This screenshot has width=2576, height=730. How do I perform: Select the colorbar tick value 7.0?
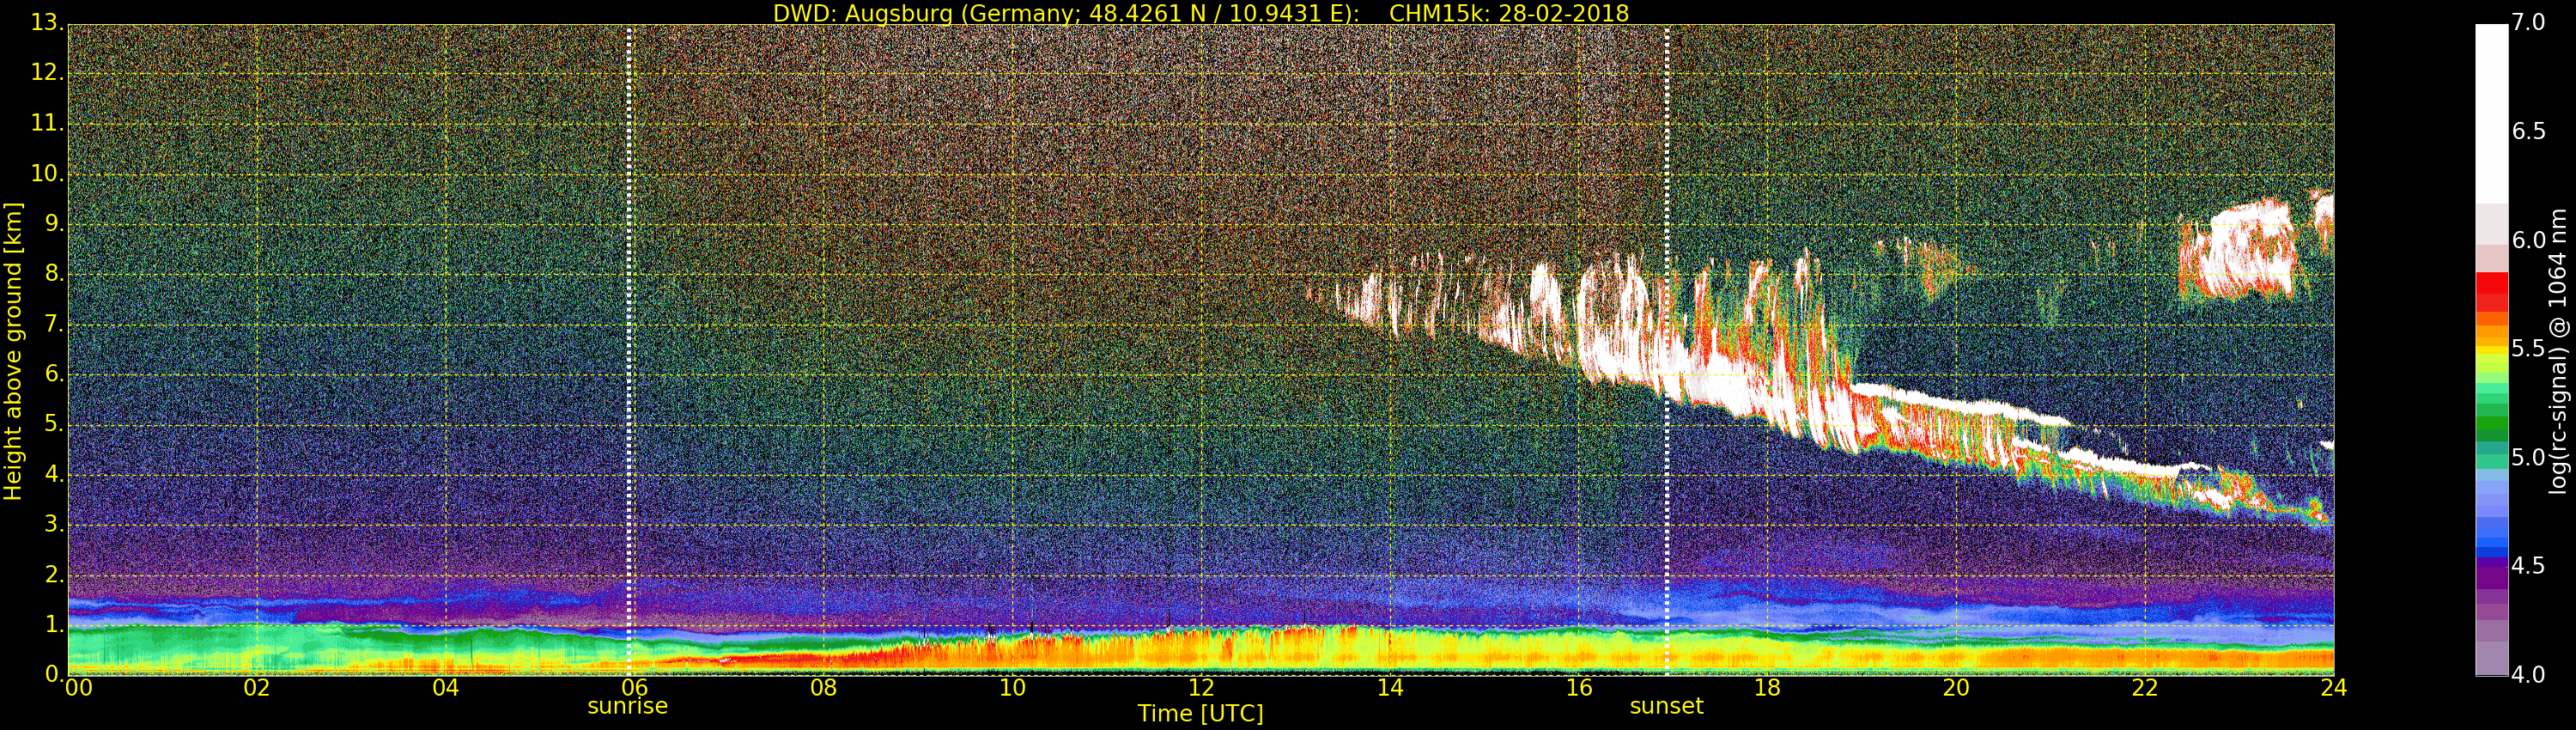click(2528, 22)
